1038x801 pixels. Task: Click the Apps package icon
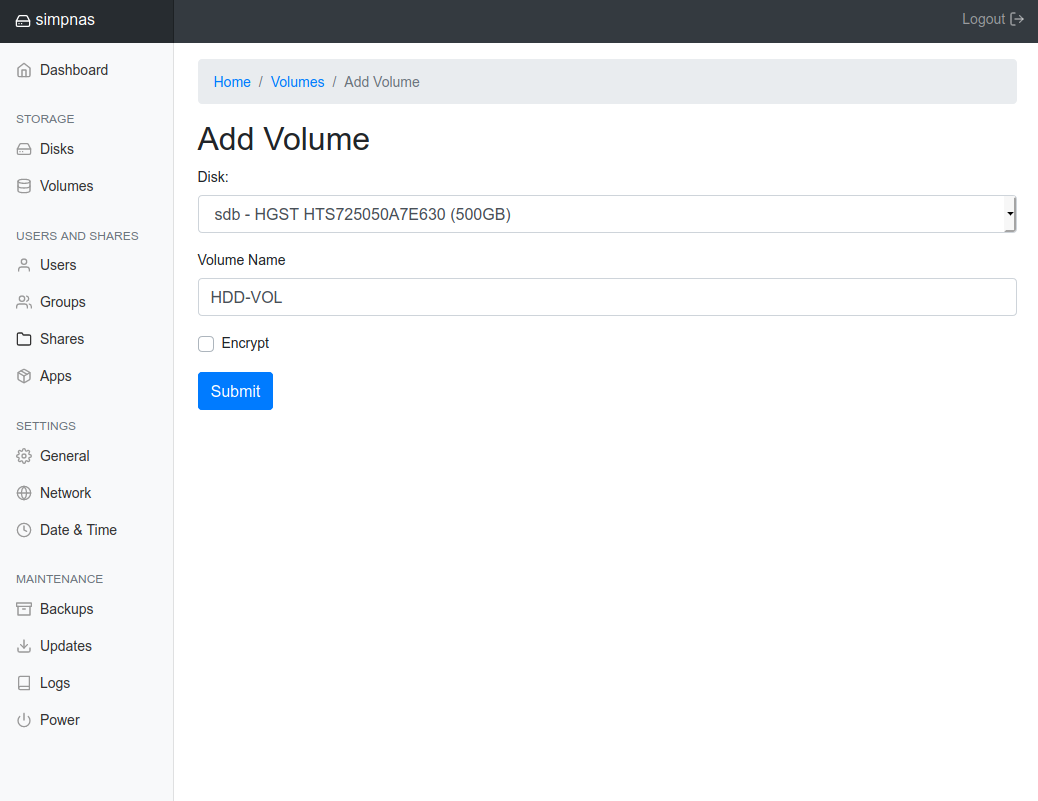tap(24, 377)
